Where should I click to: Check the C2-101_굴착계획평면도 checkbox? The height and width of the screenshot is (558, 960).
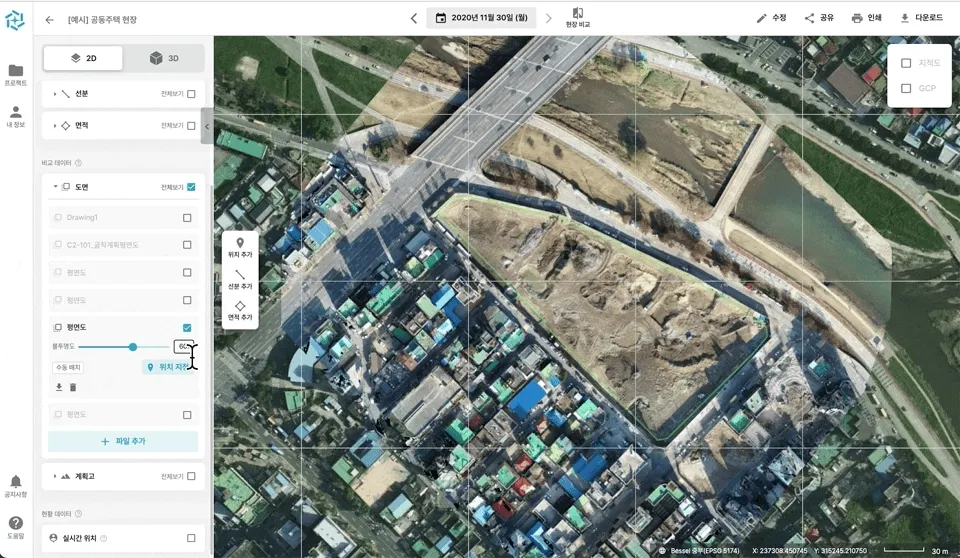(x=187, y=245)
